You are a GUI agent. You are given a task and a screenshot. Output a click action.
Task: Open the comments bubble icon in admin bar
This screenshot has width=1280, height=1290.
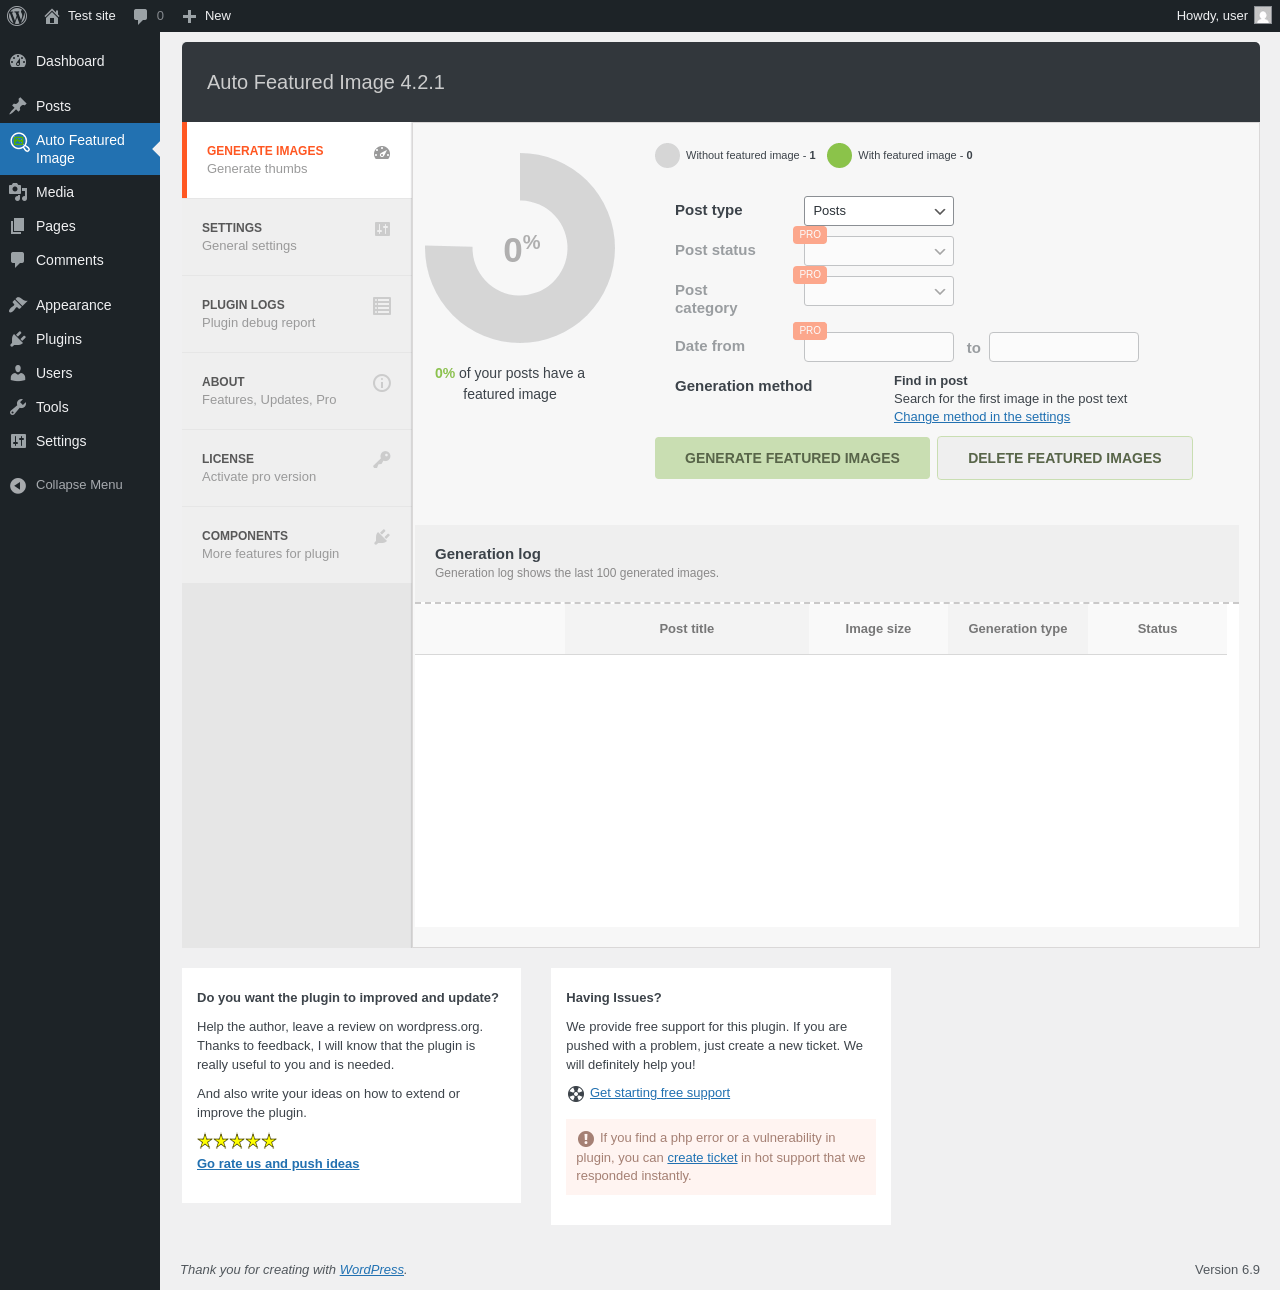pos(141,16)
